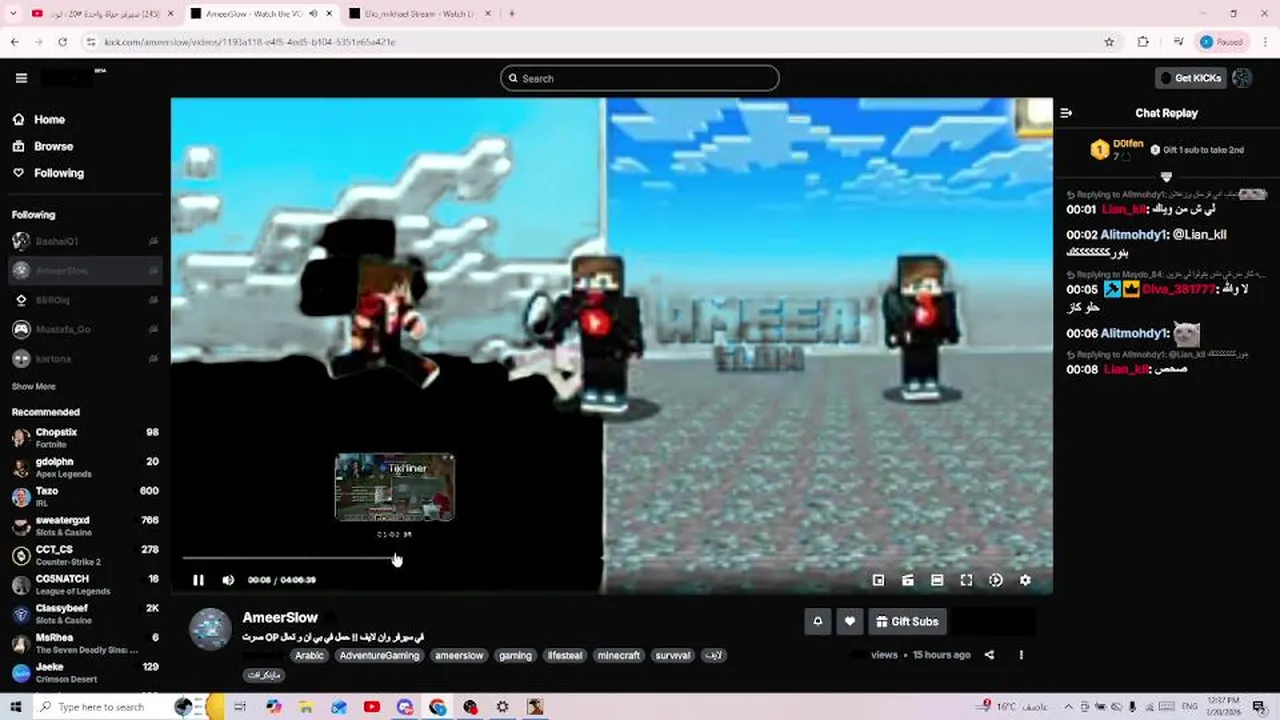Viewport: 1280px width, 720px height.
Task: Select the lifesteal tag
Action: point(564,656)
